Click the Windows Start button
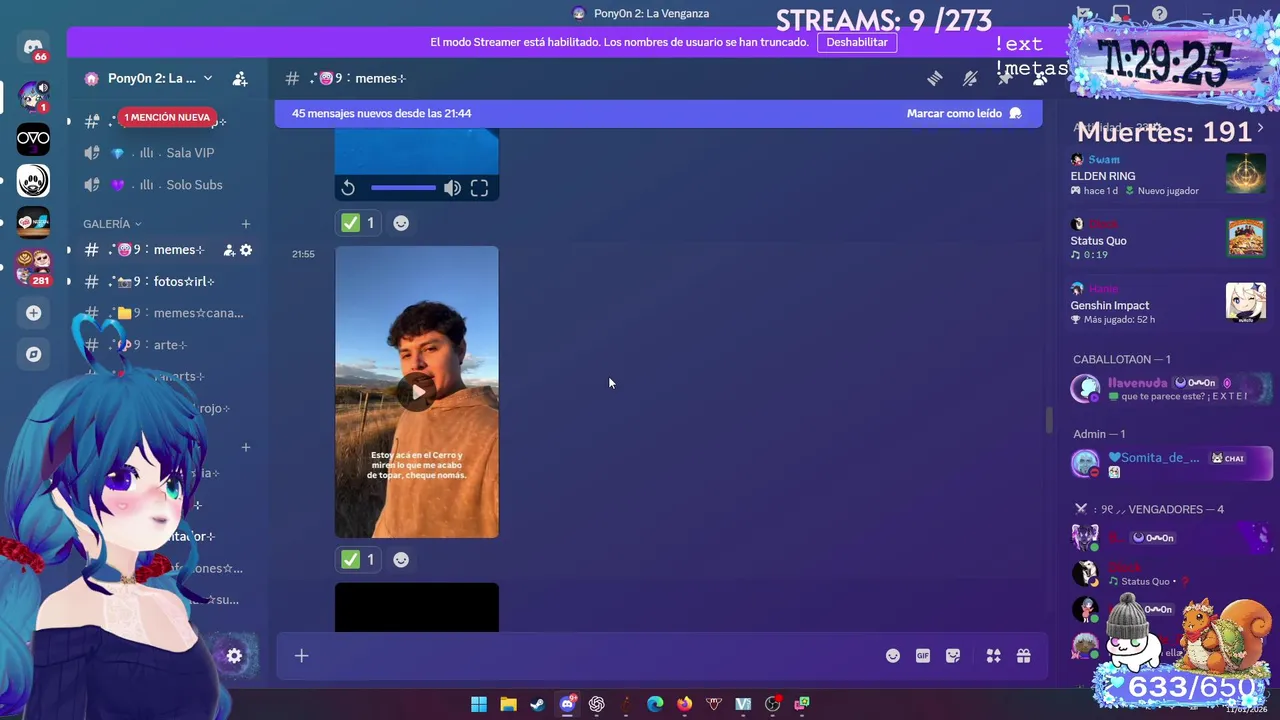1280x720 pixels. (479, 704)
